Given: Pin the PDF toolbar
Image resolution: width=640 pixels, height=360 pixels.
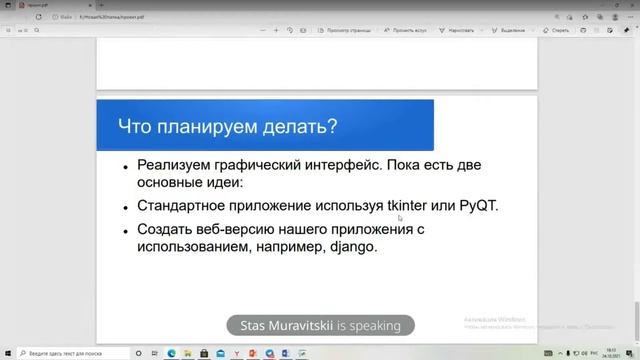Looking at the screenshot, I should coord(627,30).
